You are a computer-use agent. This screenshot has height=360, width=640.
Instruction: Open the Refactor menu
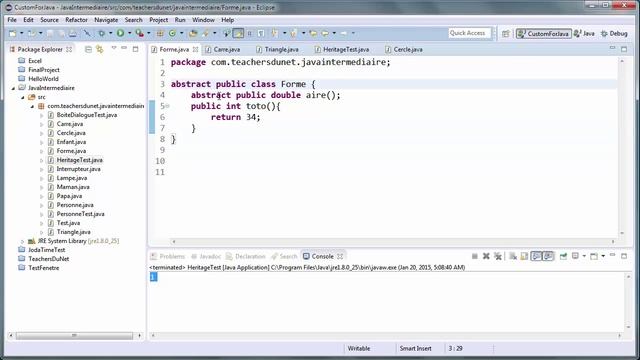click(x=76, y=20)
